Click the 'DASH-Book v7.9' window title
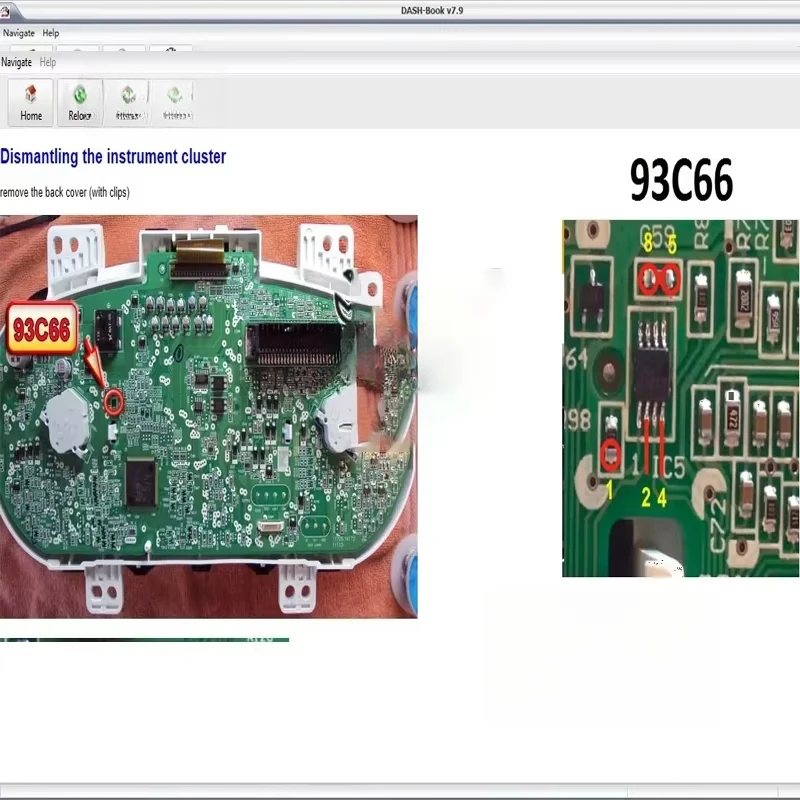The width and height of the screenshot is (800, 800). tap(432, 10)
